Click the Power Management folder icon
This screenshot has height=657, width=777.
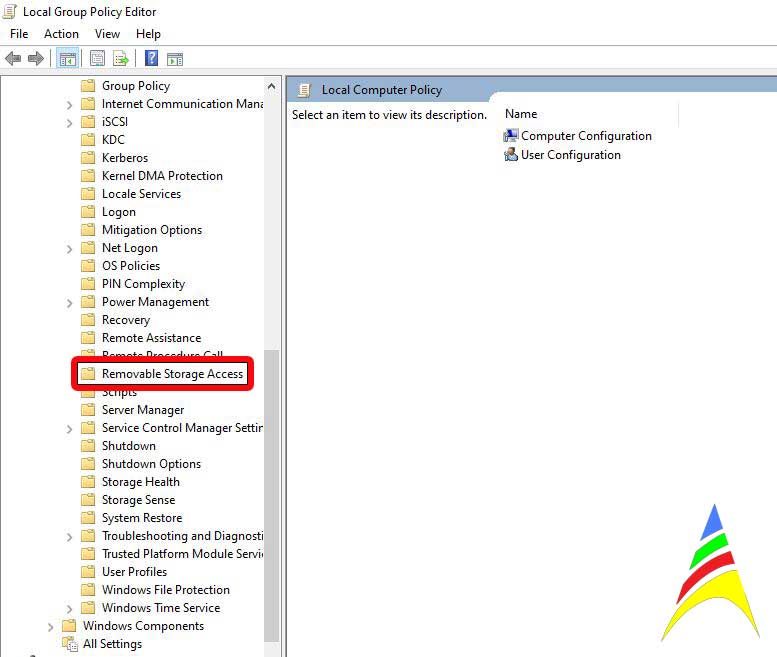(x=88, y=302)
